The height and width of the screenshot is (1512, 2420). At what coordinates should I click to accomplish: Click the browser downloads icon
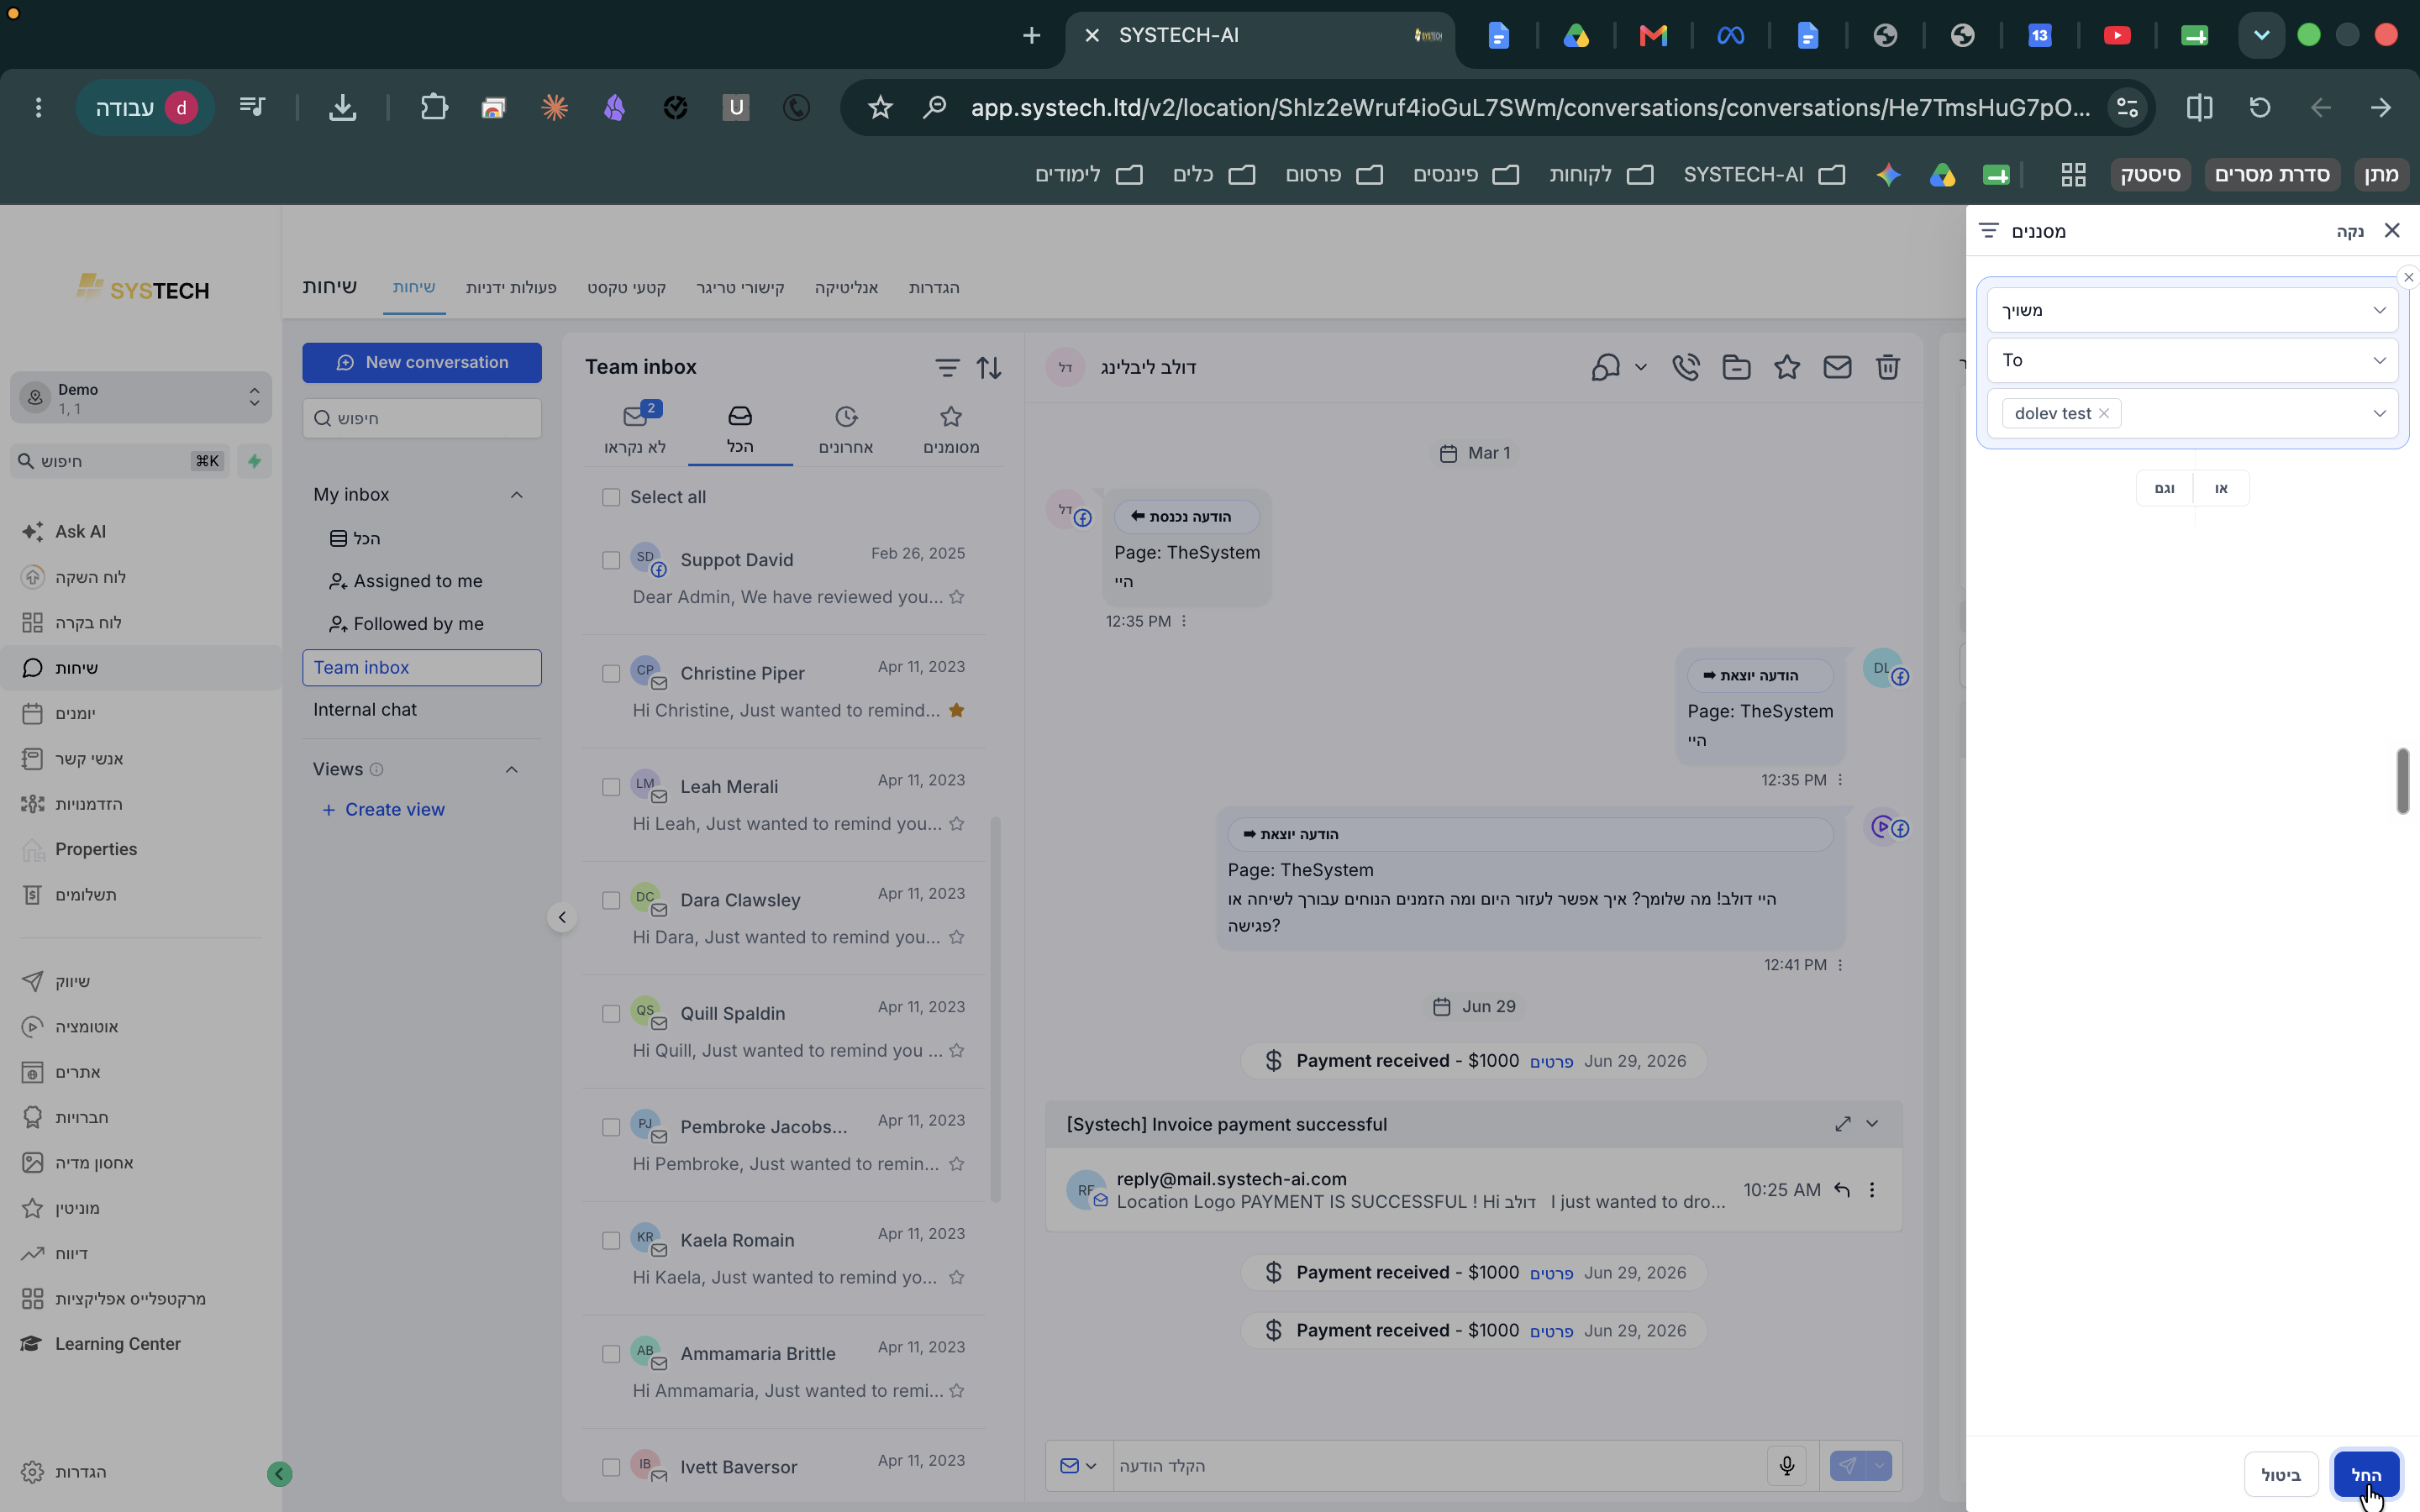pos(343,107)
